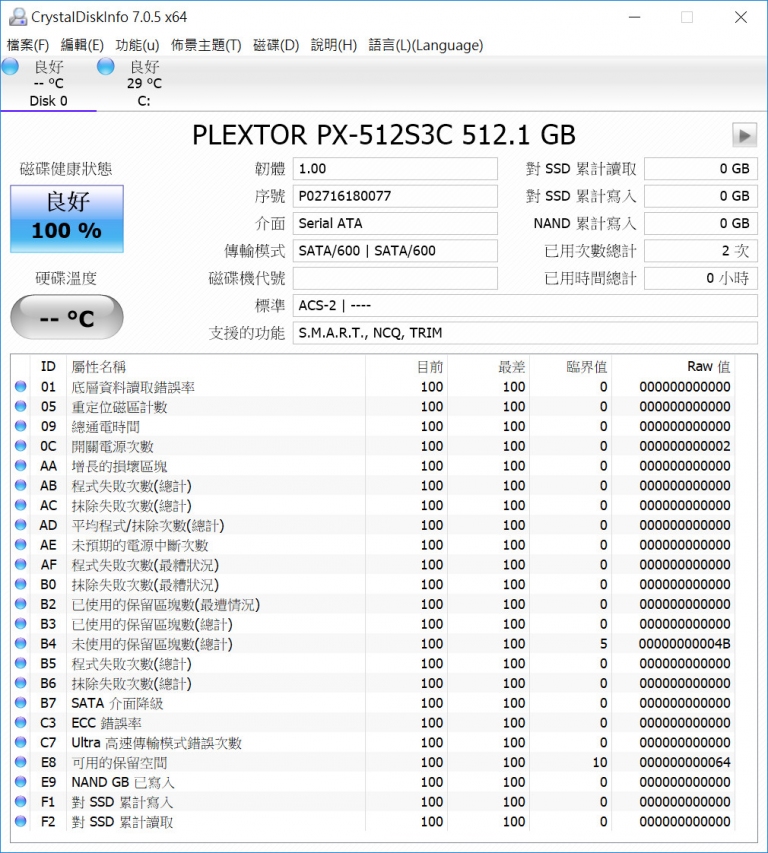Click the -- °C temperature indicator
768x853 pixels.
click(67, 317)
